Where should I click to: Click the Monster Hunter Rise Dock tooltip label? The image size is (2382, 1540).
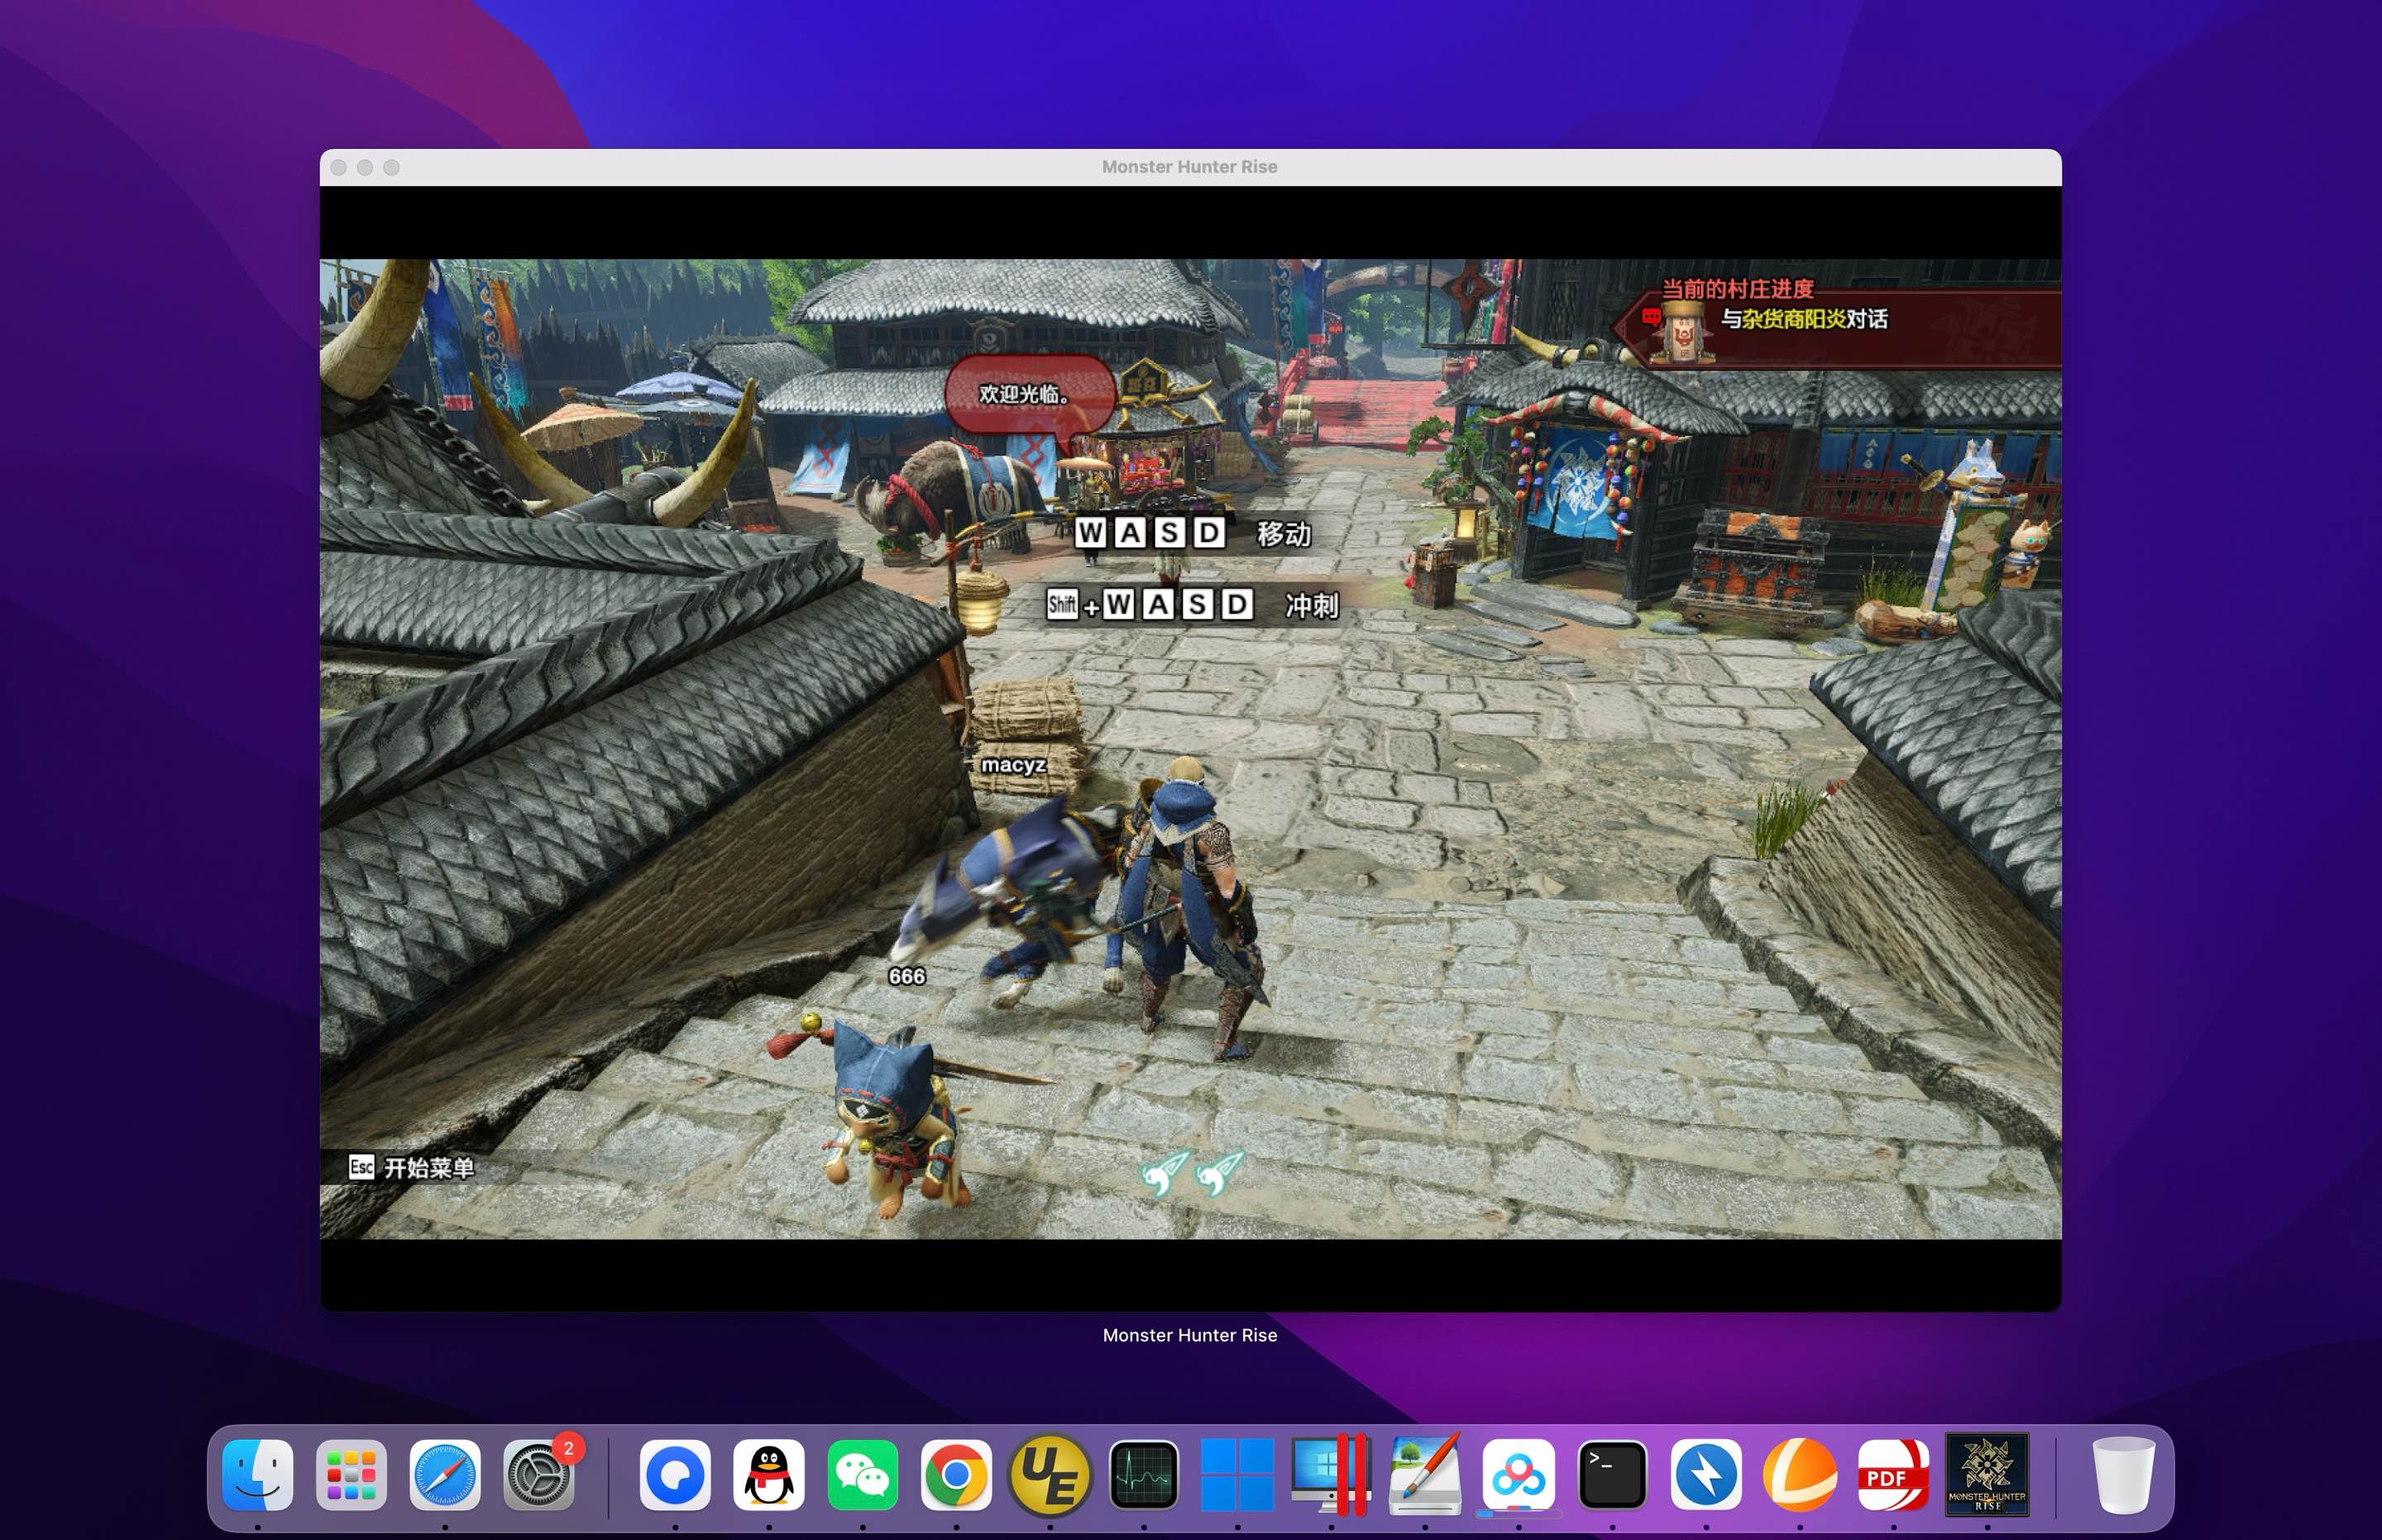pos(1190,1335)
